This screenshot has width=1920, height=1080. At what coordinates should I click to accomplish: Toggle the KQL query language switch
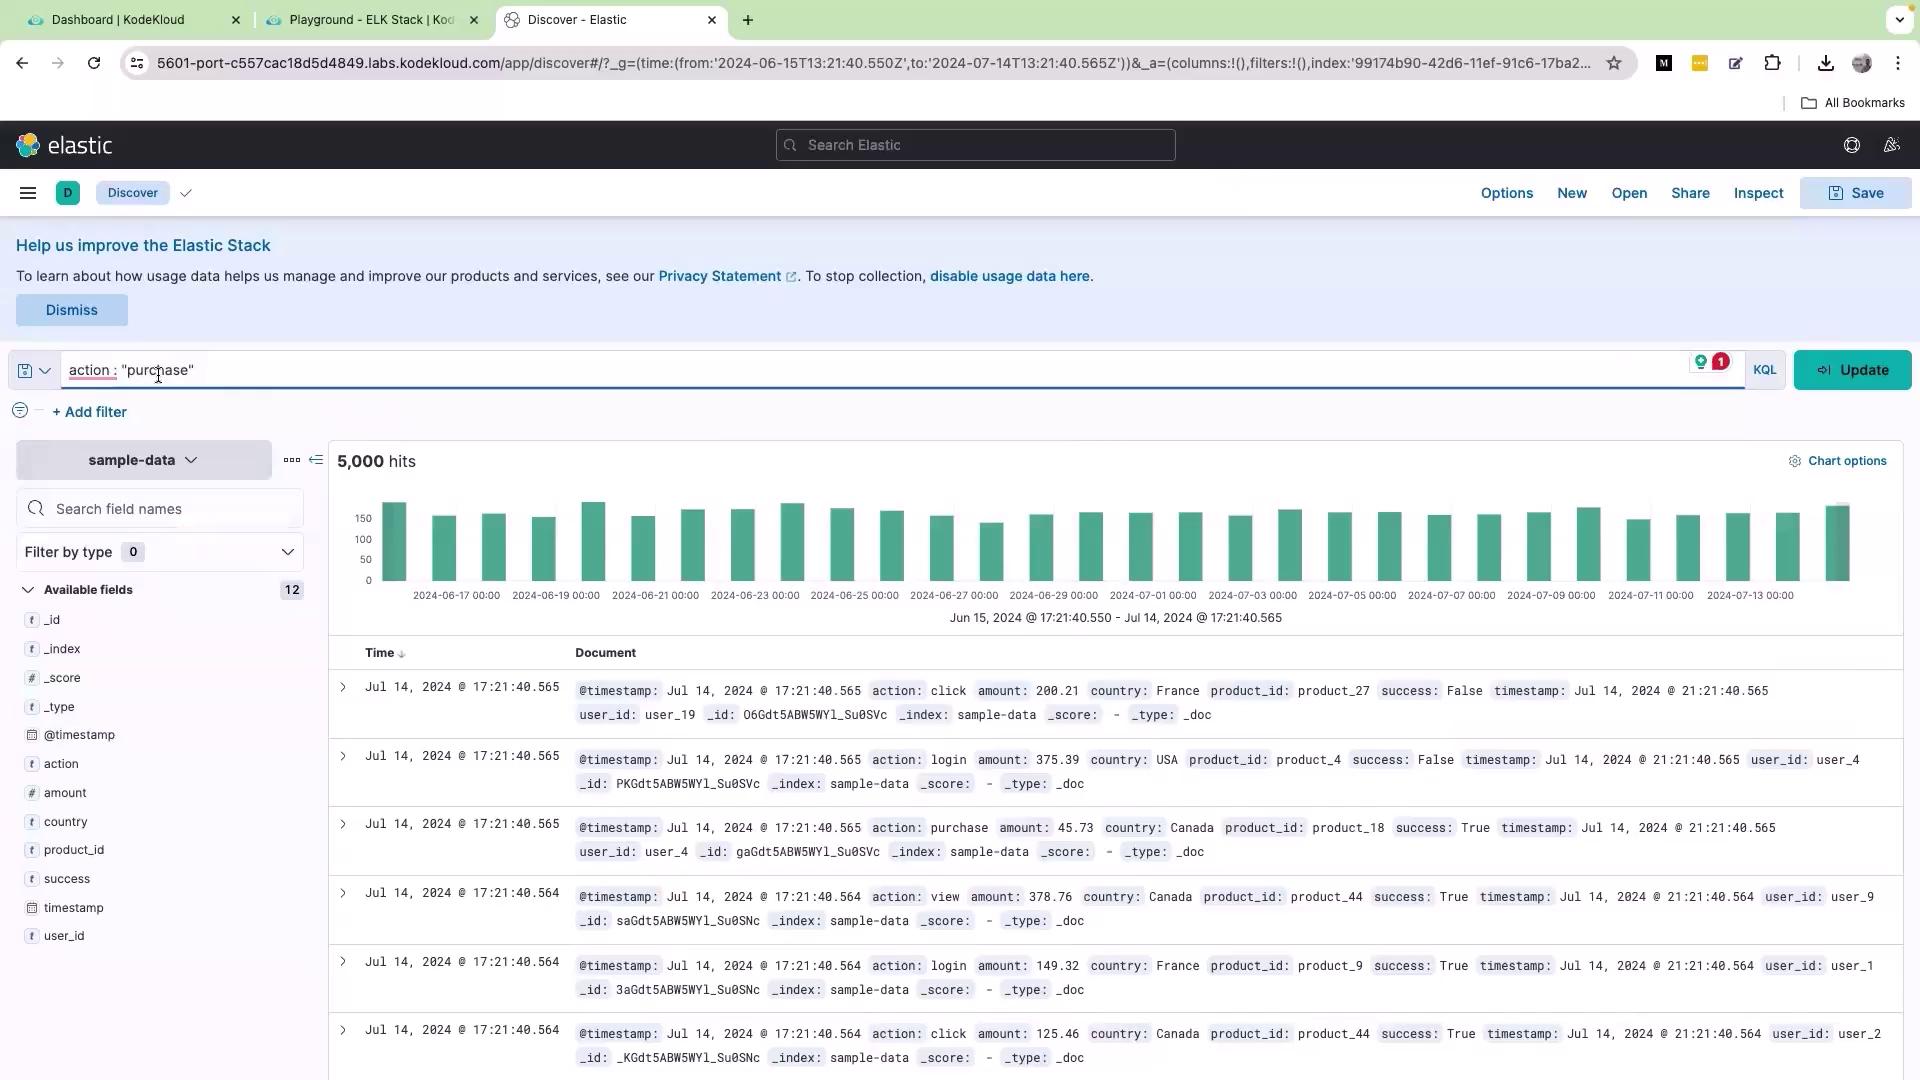(1764, 370)
